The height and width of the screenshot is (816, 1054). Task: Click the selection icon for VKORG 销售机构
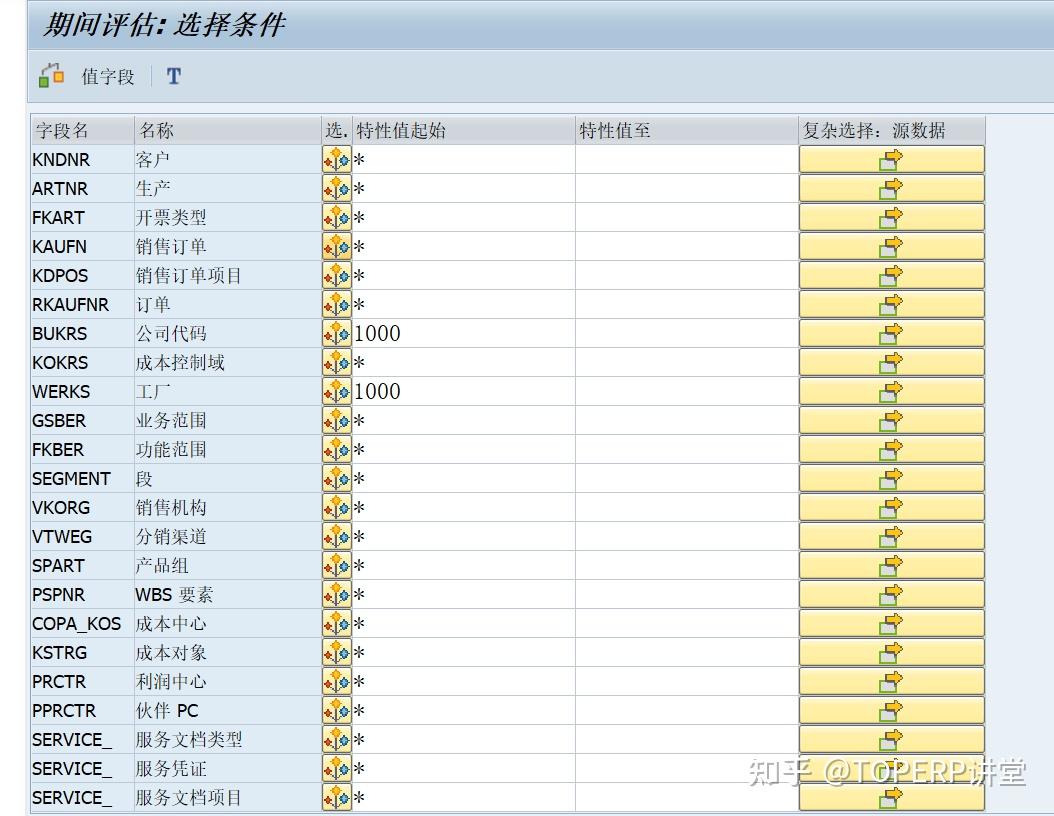click(x=337, y=507)
